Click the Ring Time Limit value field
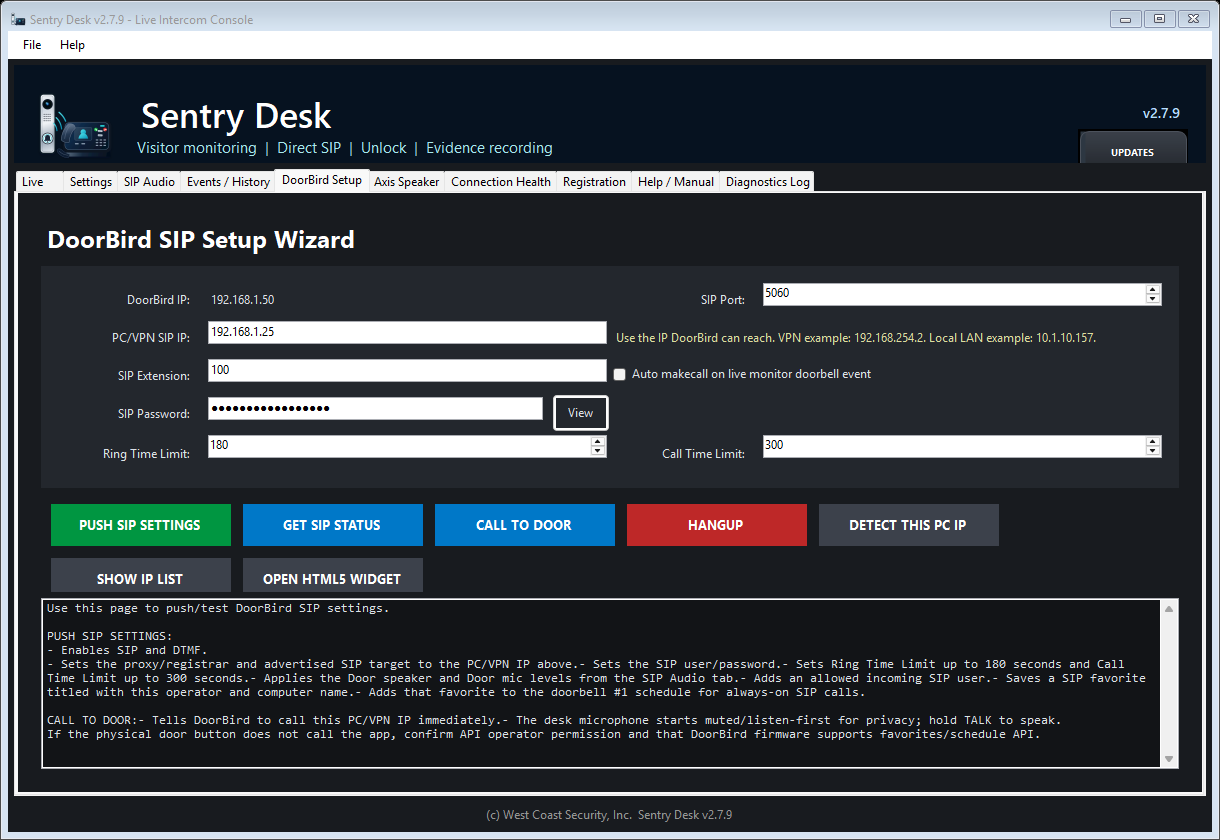This screenshot has height=840, width=1220. 399,446
